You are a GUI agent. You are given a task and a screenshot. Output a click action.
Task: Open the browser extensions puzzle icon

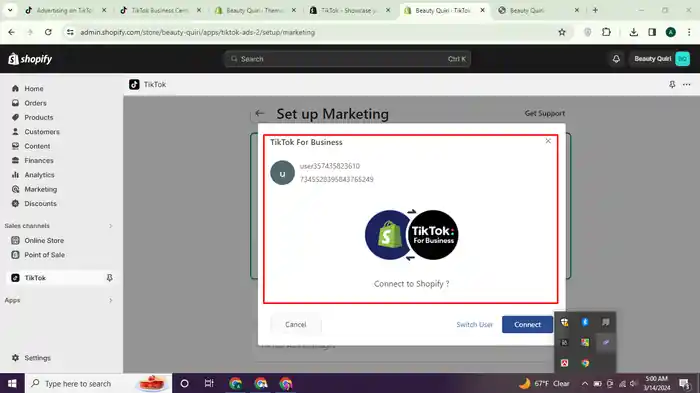(606, 32)
